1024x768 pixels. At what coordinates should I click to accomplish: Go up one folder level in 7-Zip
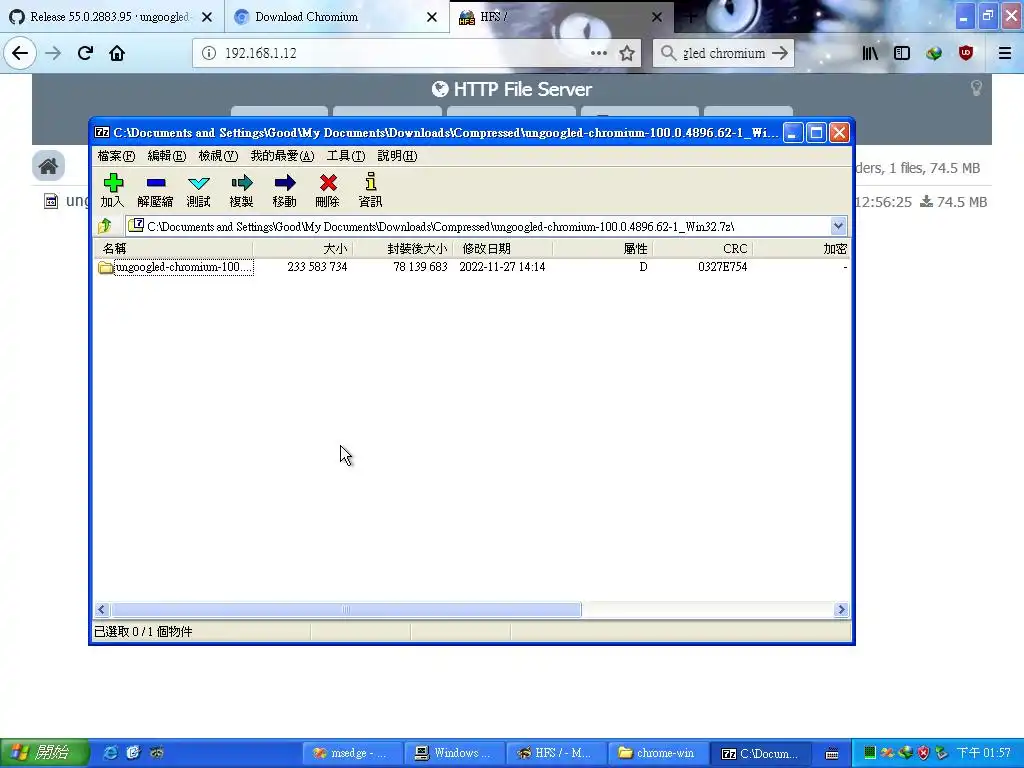[104, 226]
